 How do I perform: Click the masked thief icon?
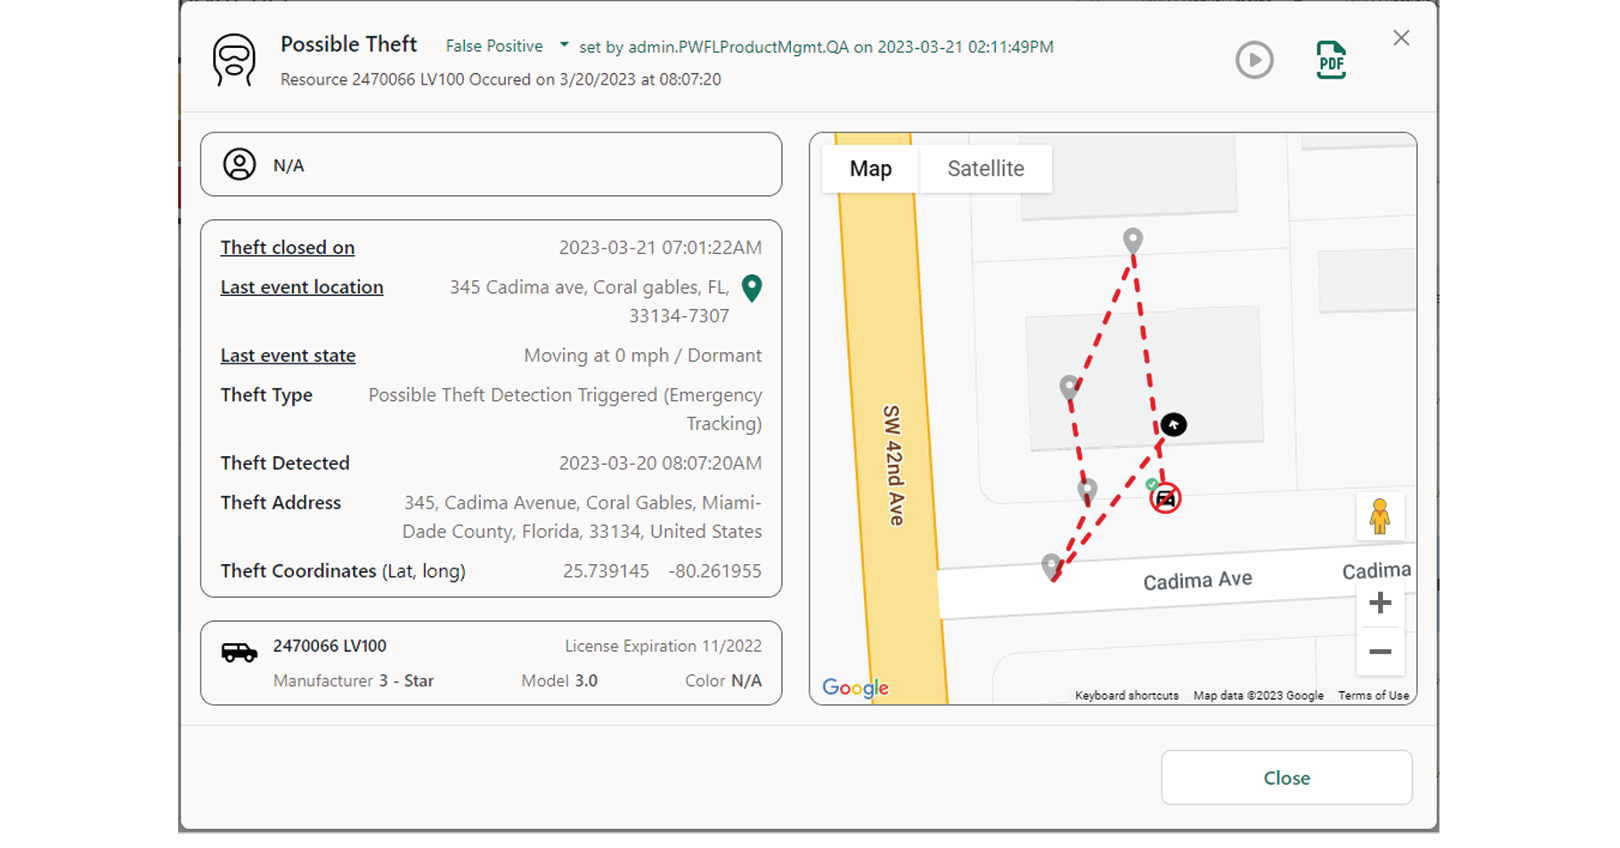tap(234, 60)
